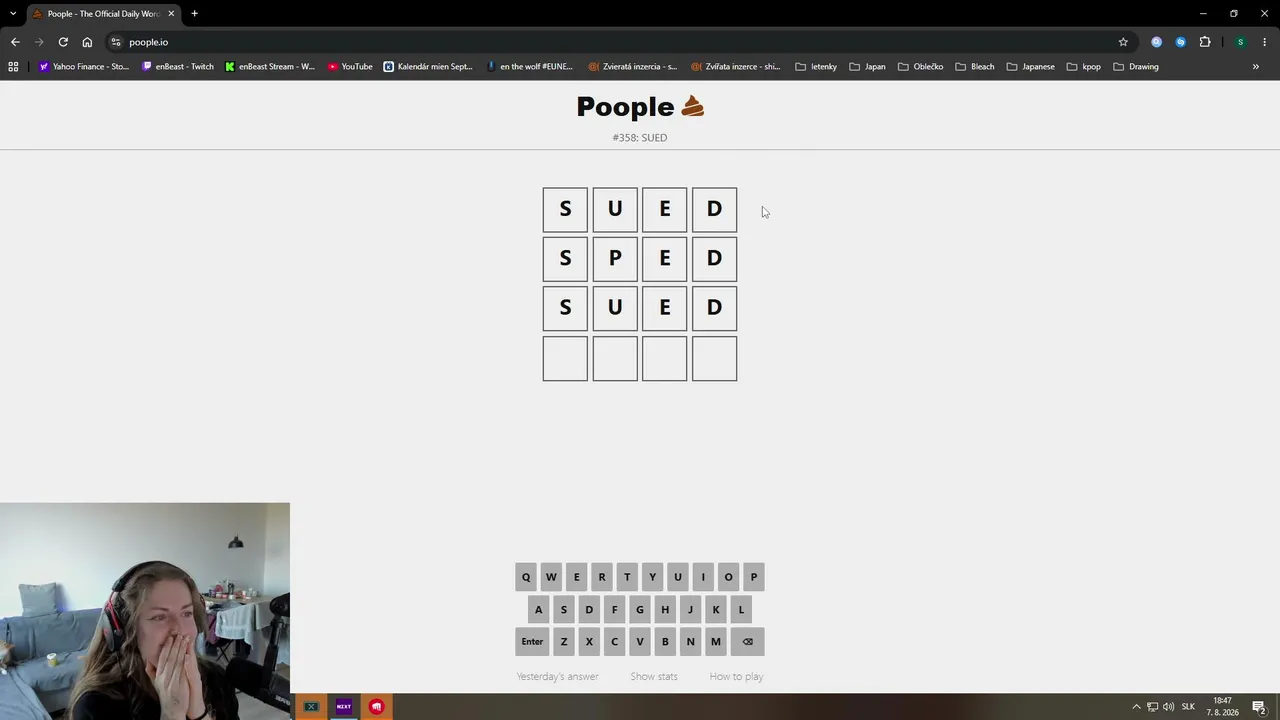Open the red taskbar app icon
The height and width of the screenshot is (720, 1280).
click(376, 707)
